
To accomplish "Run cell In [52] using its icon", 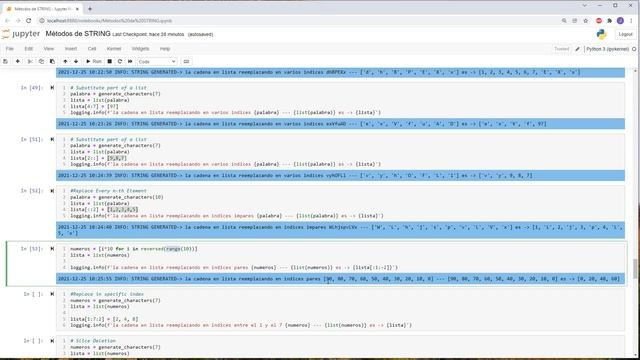I will pos(52,191).
